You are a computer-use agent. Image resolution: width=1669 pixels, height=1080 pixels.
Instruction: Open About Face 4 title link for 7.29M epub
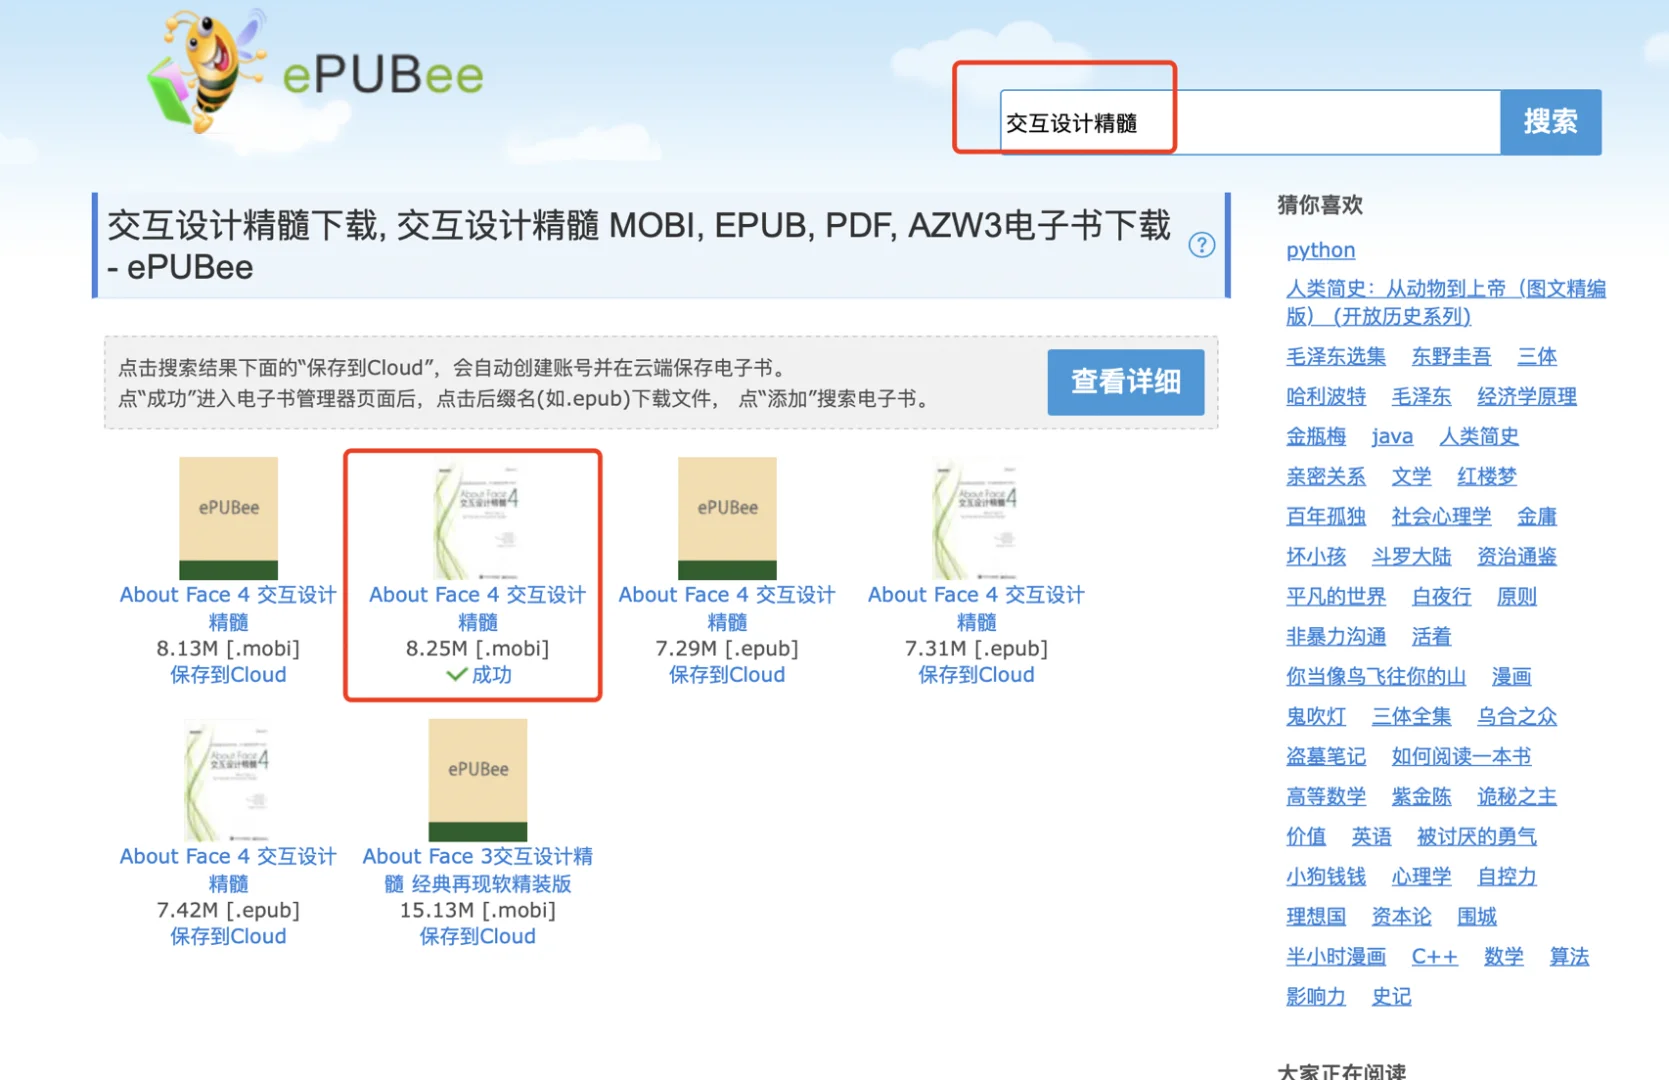point(727,608)
